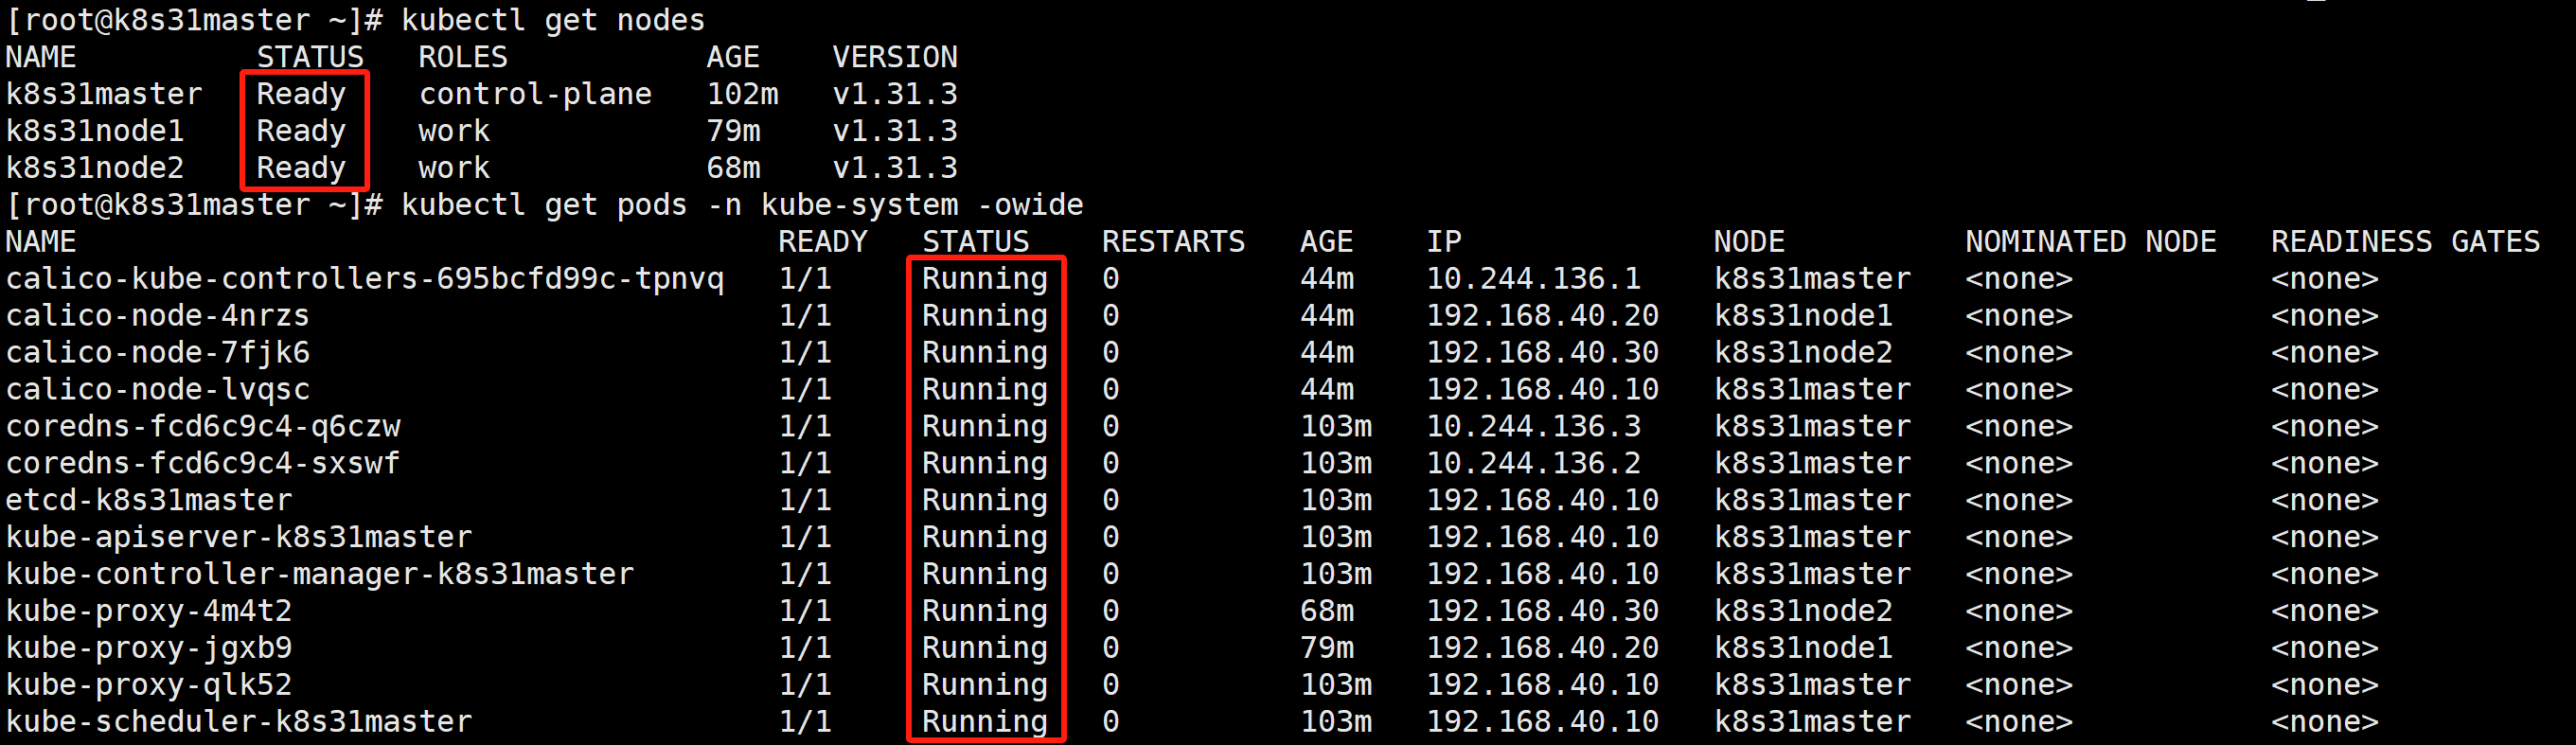Screen dimensions: 2576x745
Task: Click the Running status of etcd-k8s31master
Action: [985, 500]
